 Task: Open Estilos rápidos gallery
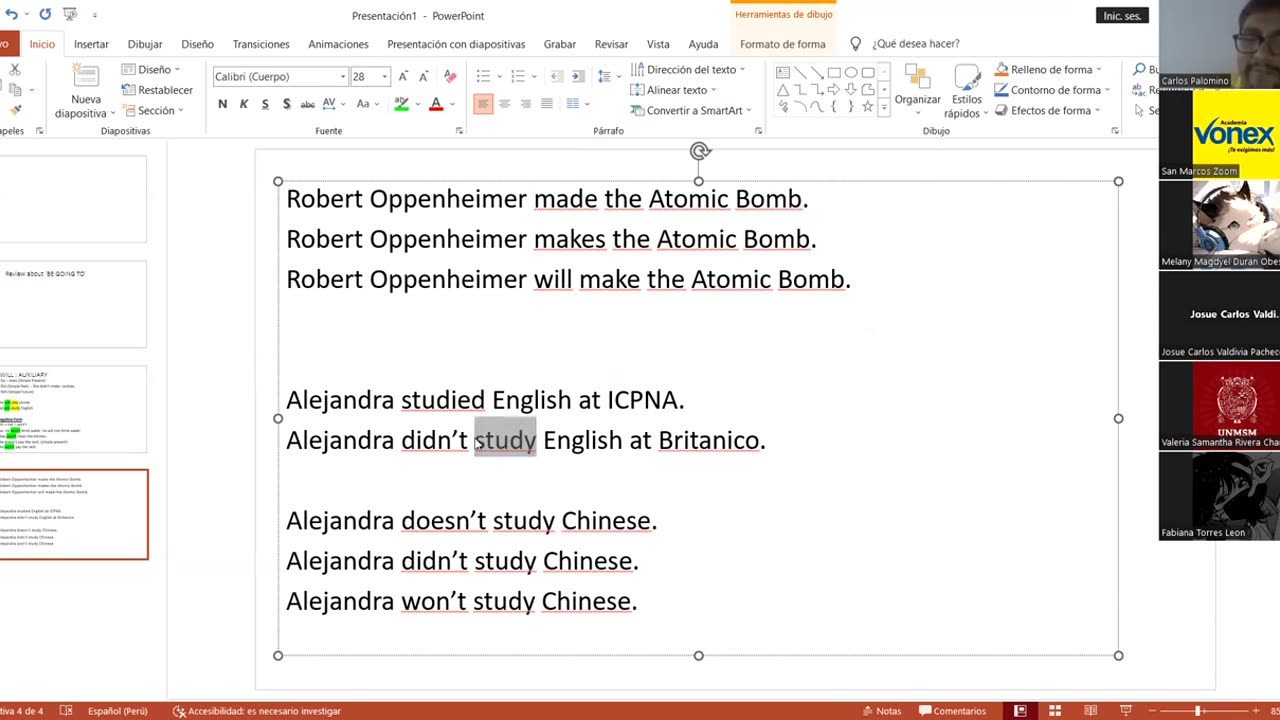967,91
